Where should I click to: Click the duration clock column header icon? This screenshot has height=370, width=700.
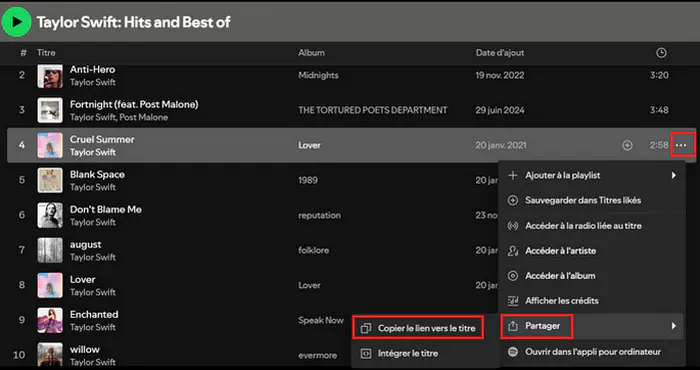[x=661, y=53]
